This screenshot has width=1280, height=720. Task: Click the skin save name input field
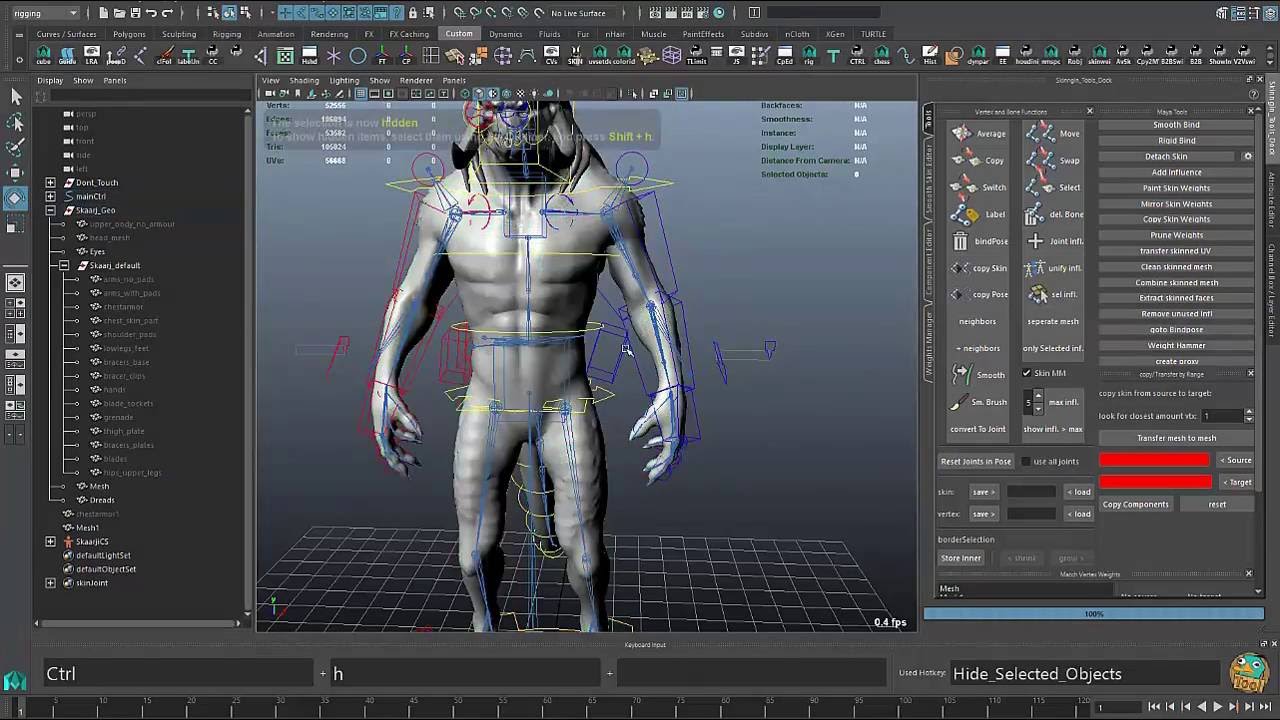pyautogui.click(x=1031, y=492)
